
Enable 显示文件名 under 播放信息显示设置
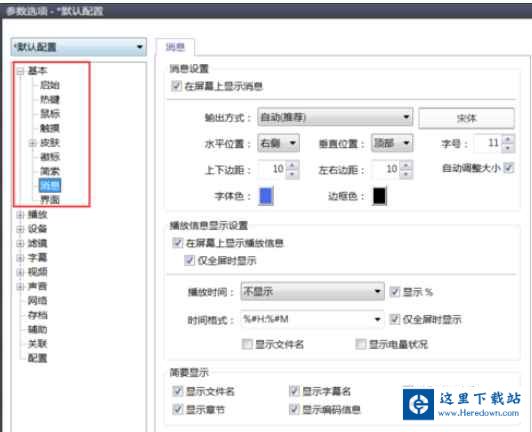click(x=247, y=344)
